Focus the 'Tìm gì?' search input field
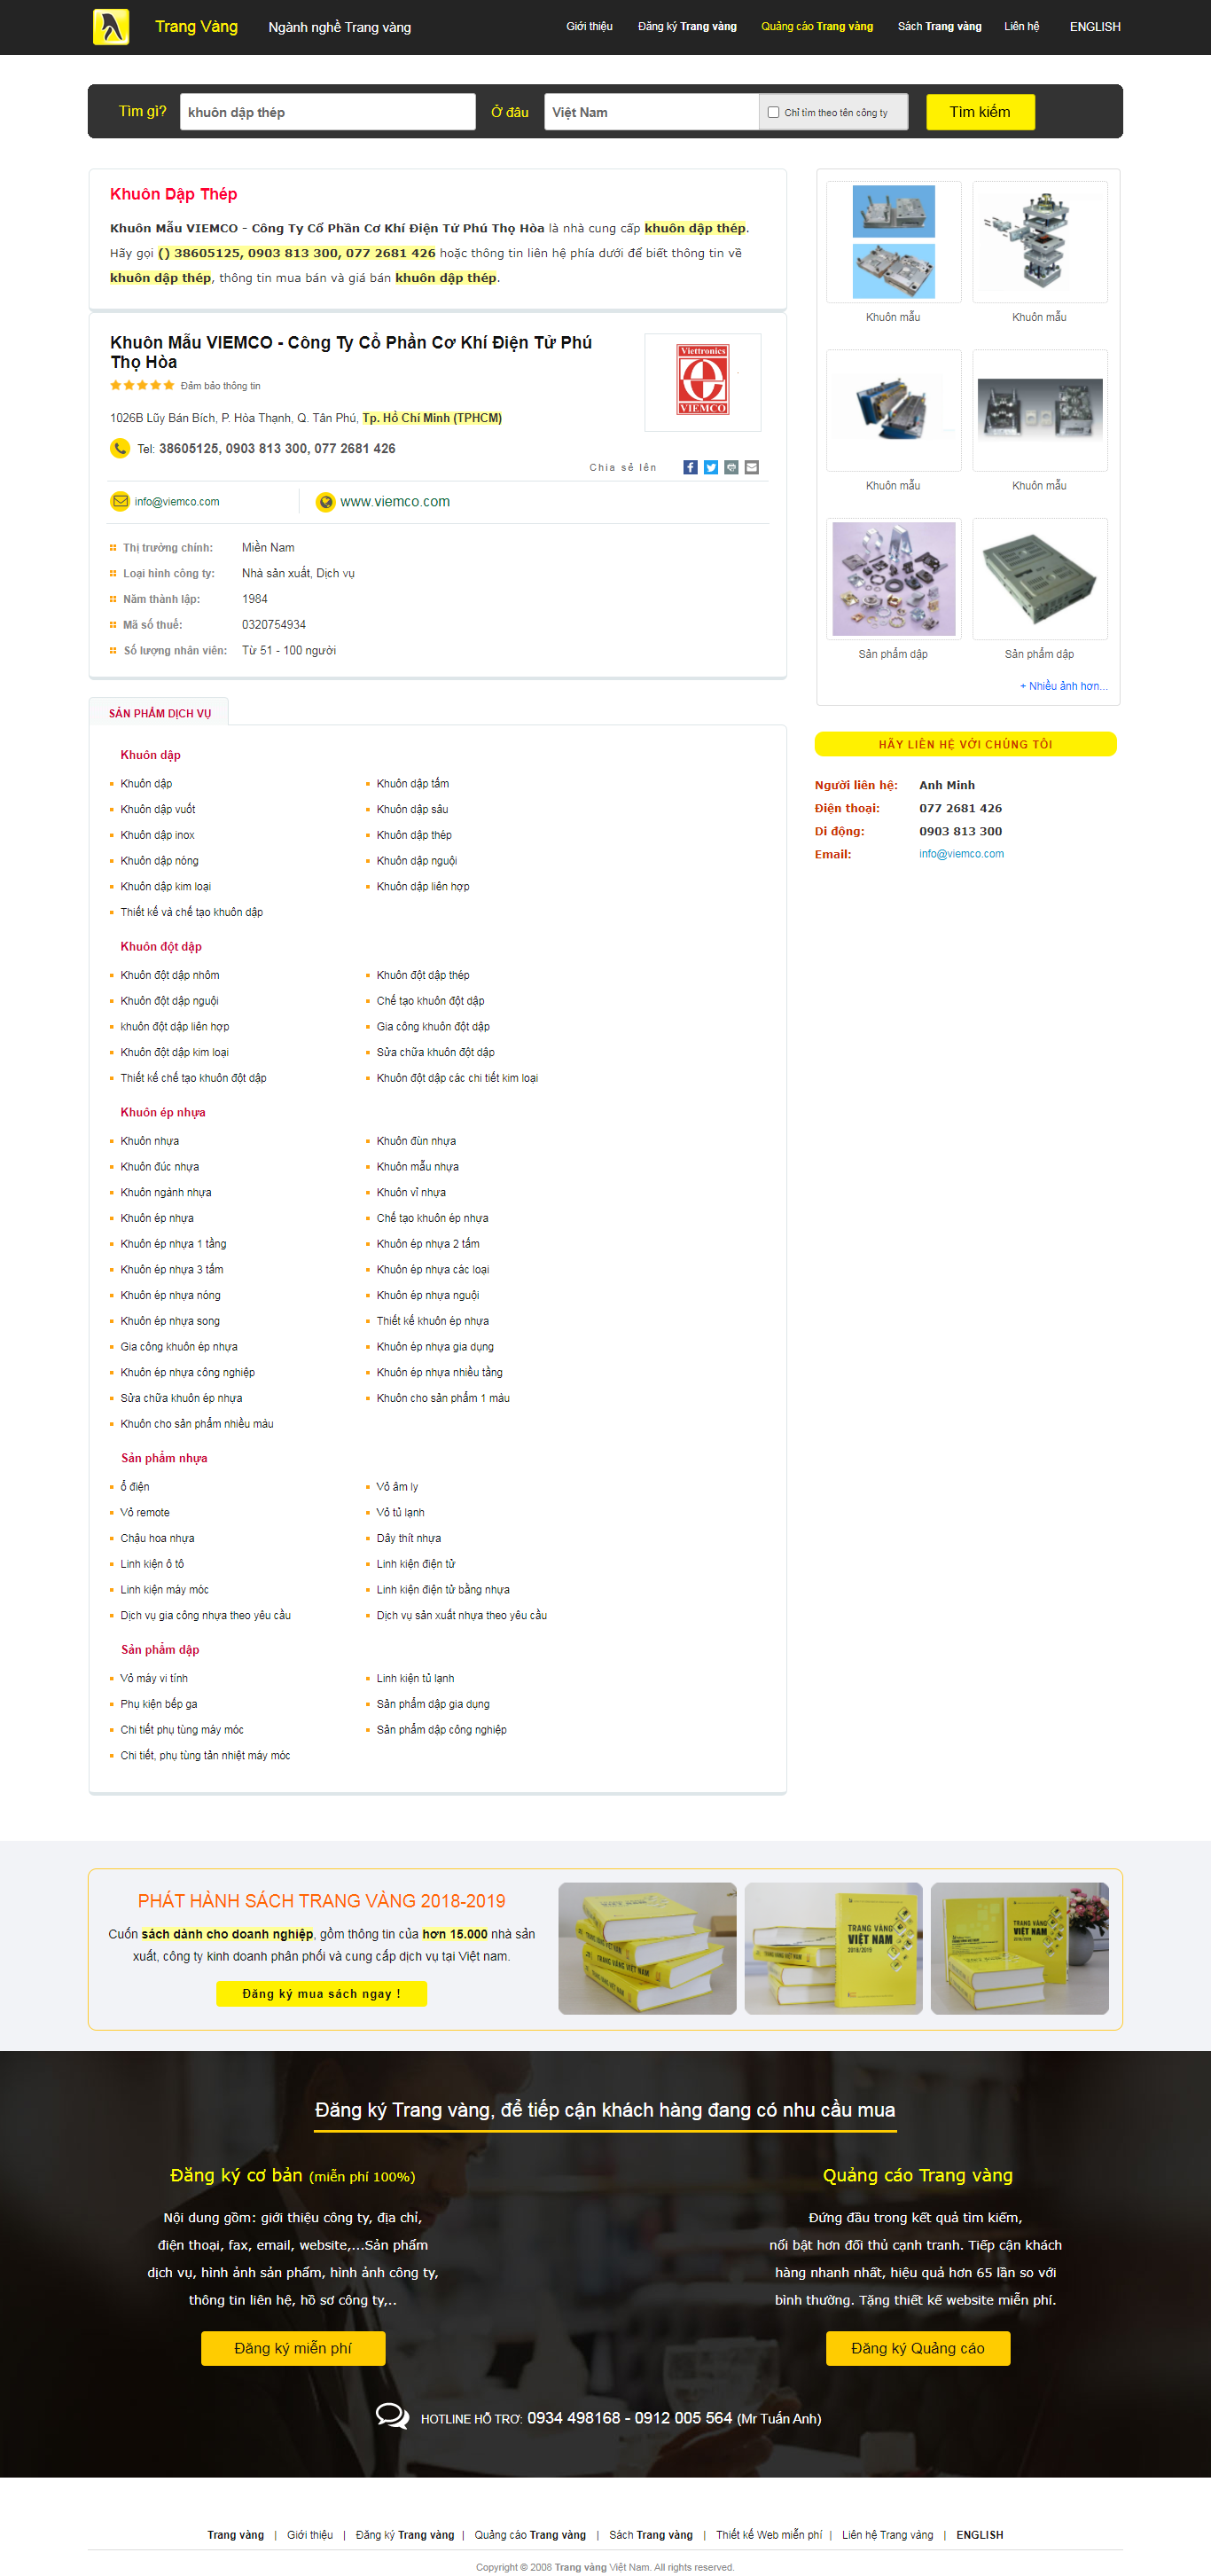The width and height of the screenshot is (1211, 2576). click(x=327, y=112)
